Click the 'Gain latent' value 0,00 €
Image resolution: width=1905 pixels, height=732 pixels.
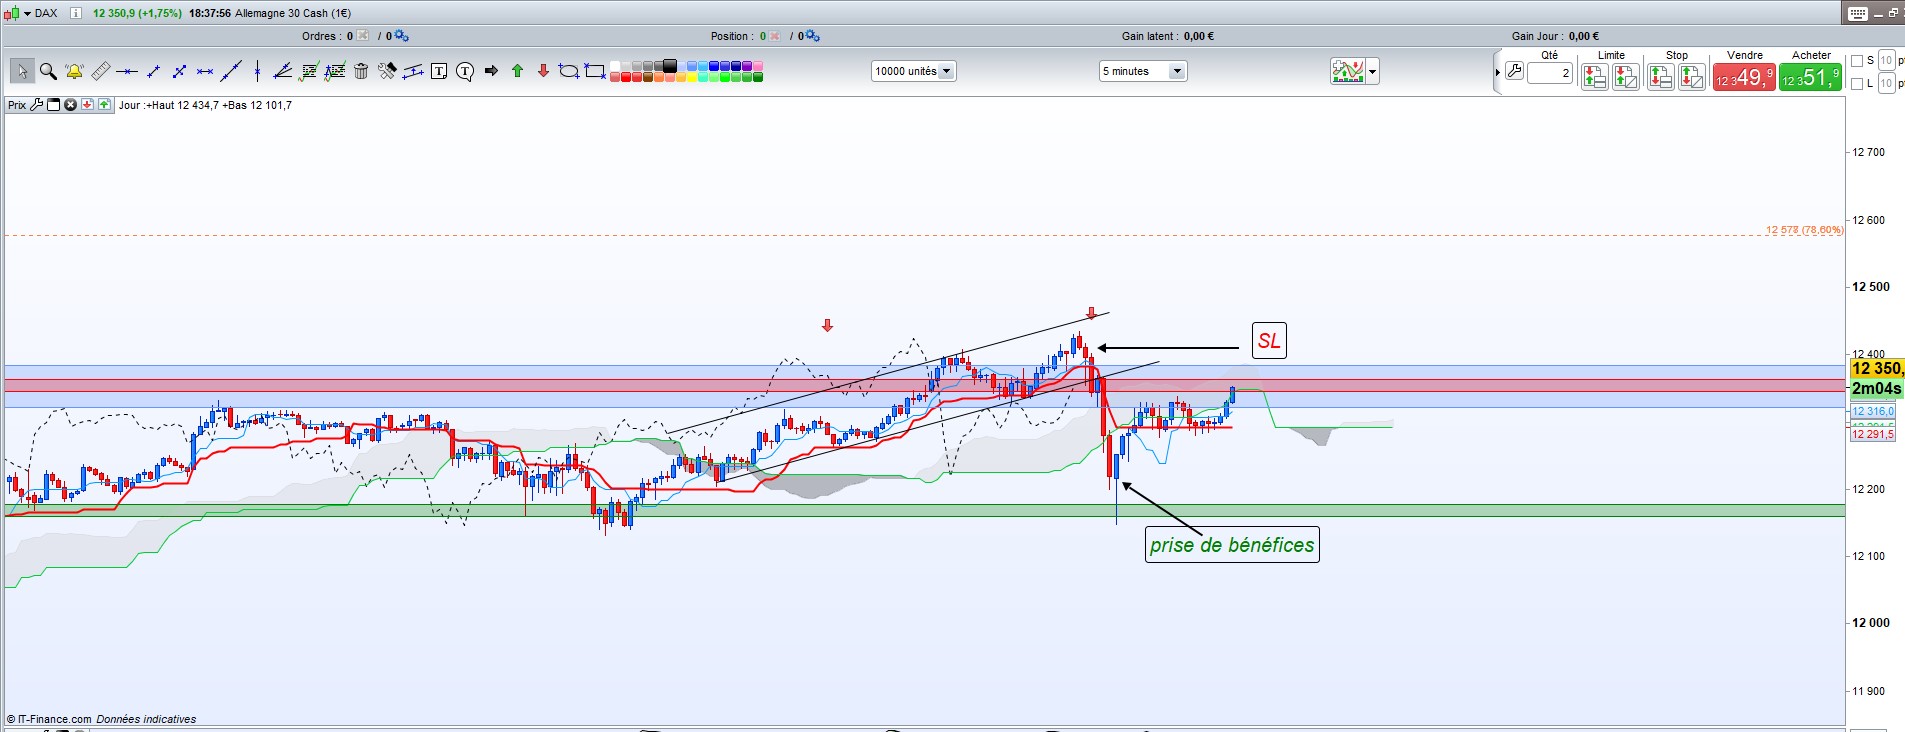point(1199,36)
